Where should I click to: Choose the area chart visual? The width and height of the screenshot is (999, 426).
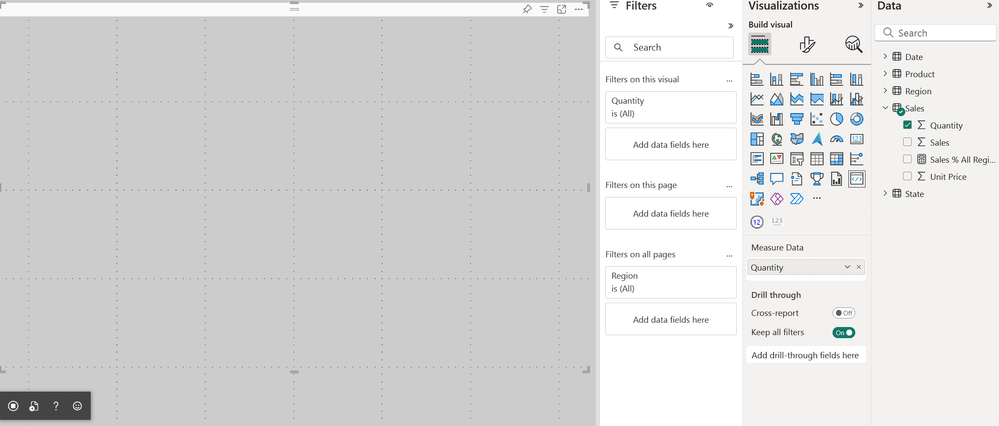(777, 99)
